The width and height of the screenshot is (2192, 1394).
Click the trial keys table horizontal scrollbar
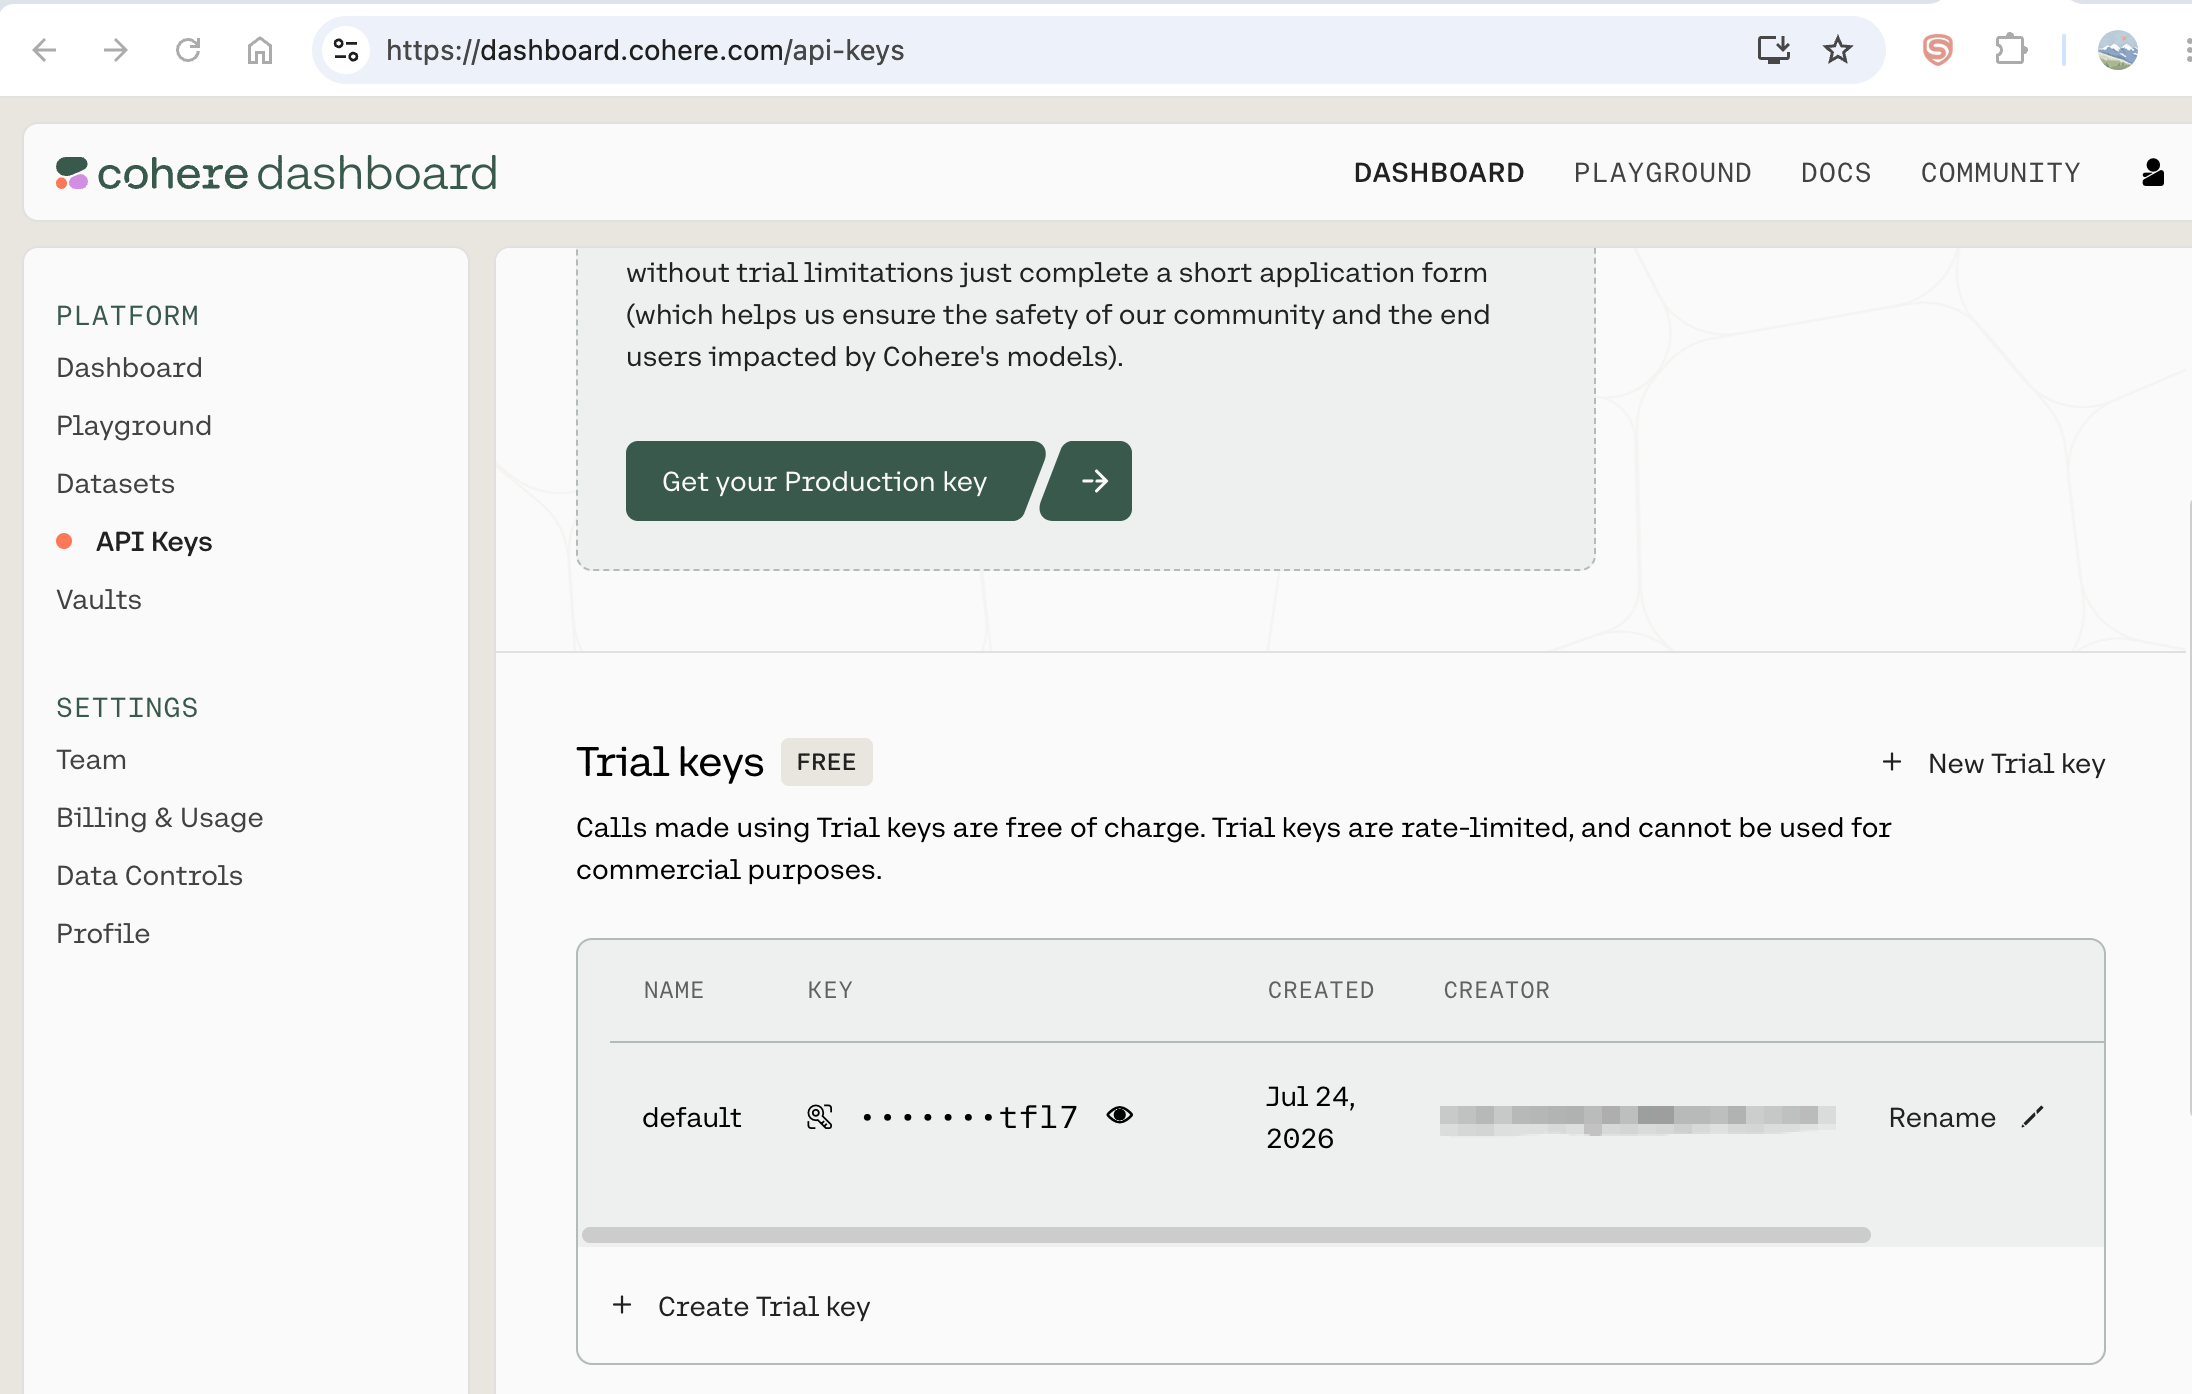[x=1226, y=1235]
